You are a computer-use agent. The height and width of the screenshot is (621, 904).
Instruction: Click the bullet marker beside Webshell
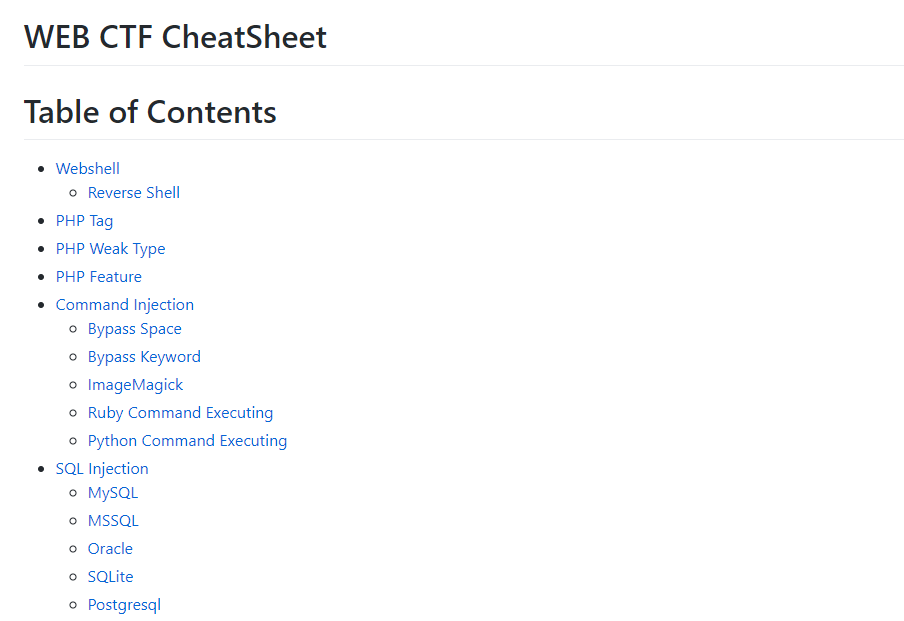click(x=41, y=169)
